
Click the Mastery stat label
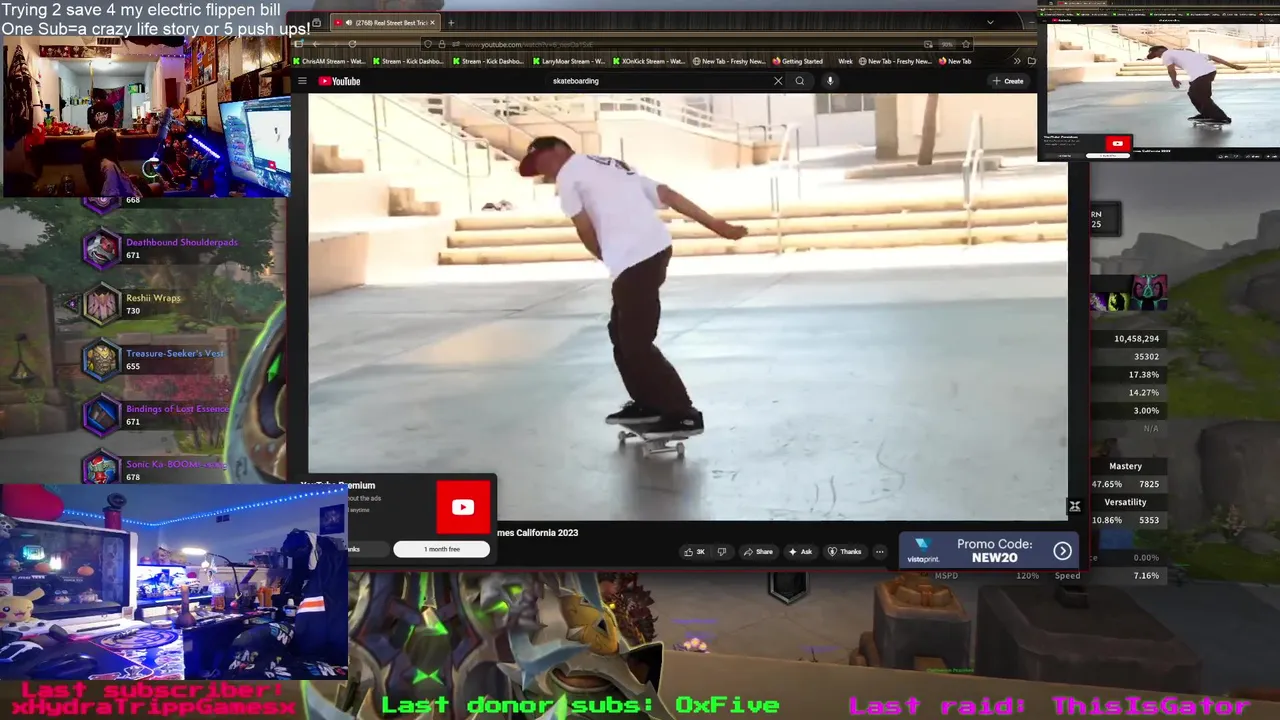[1125, 466]
